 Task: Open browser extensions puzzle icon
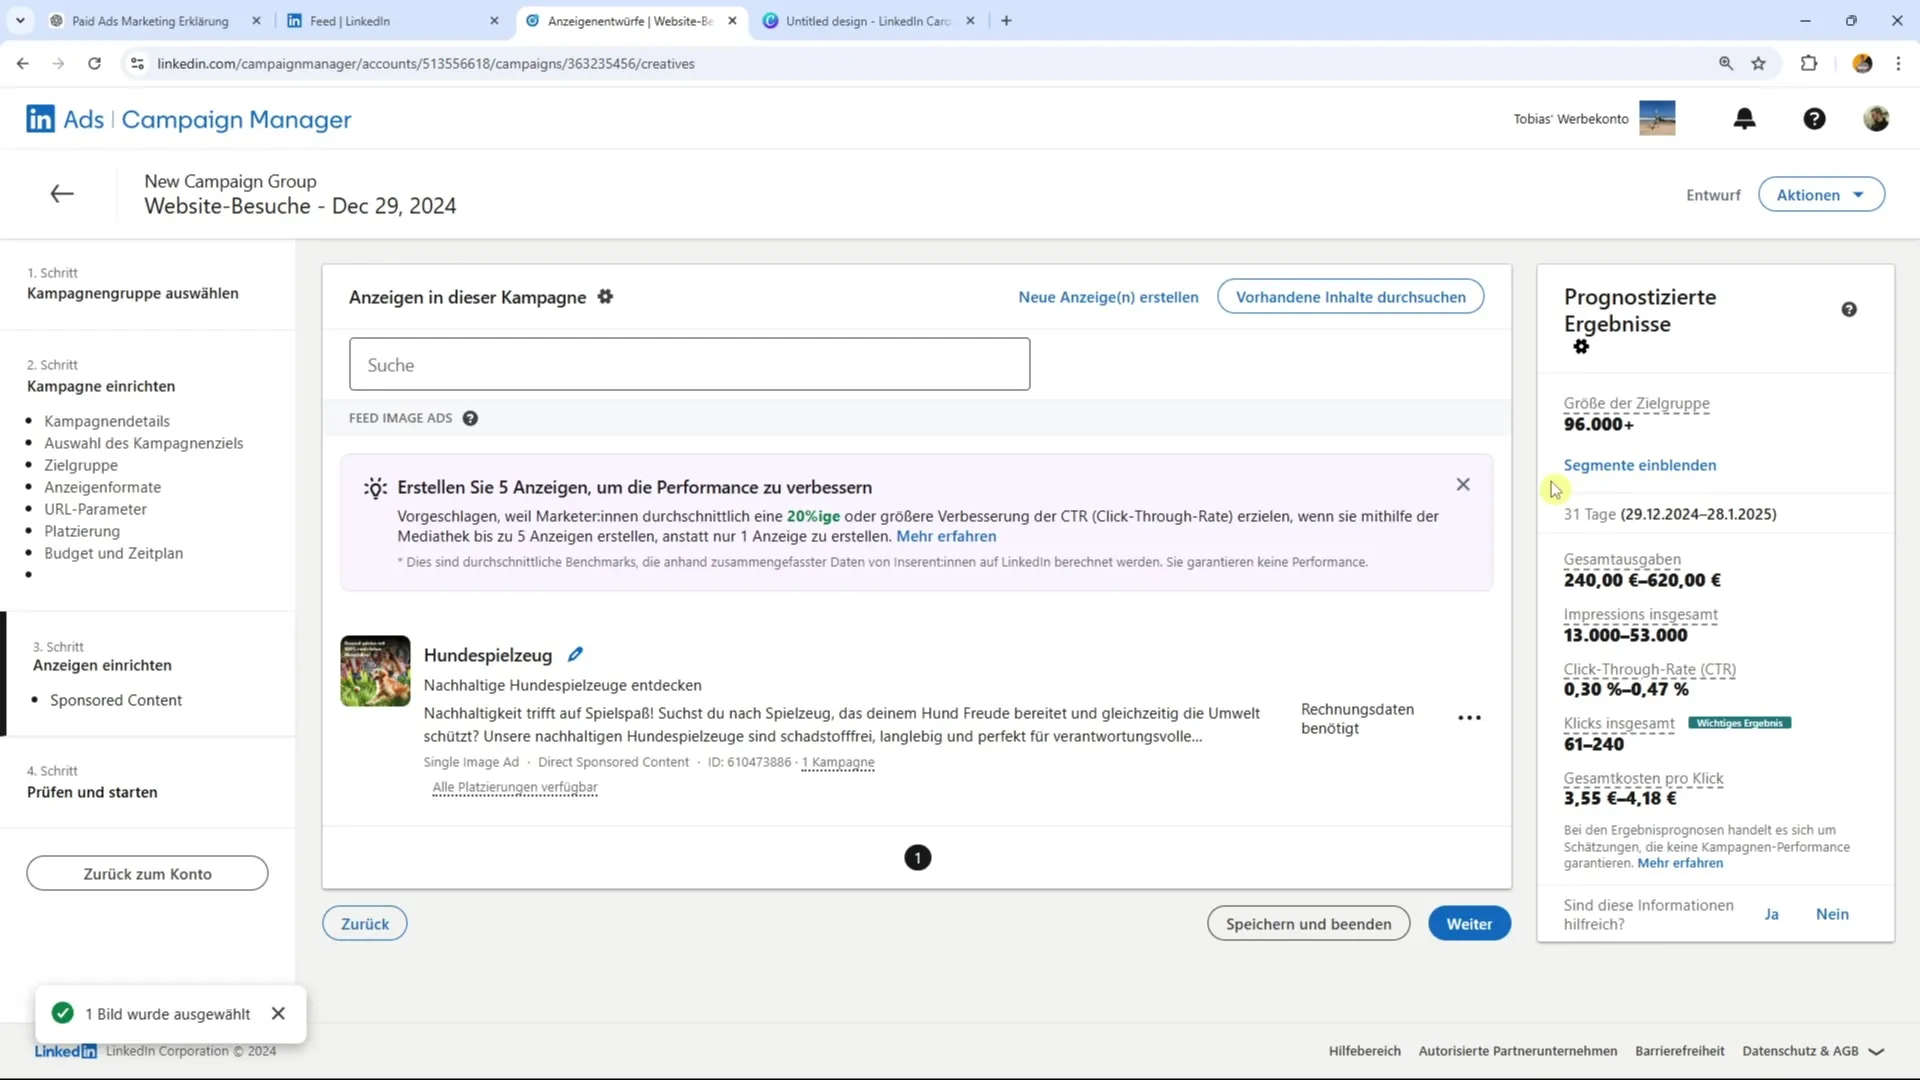[1808, 63]
